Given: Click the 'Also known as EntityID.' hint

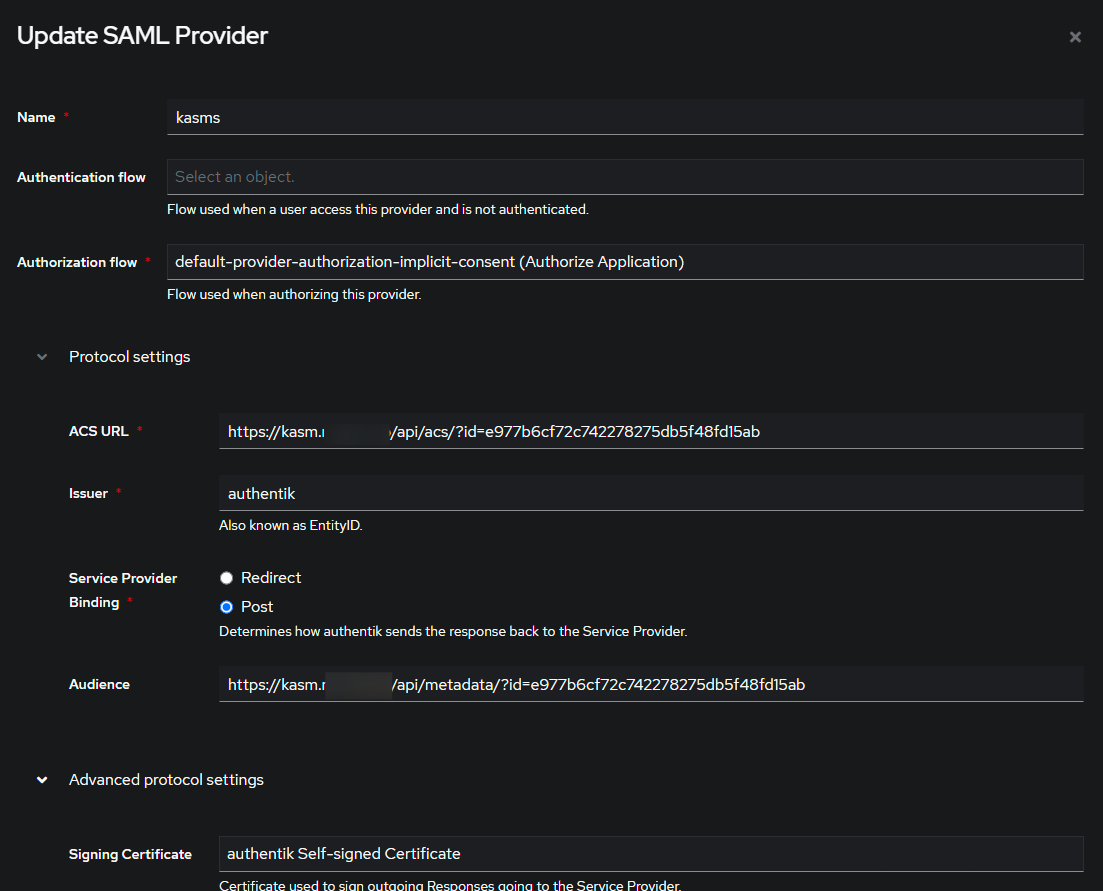Looking at the screenshot, I should pyautogui.click(x=291, y=525).
